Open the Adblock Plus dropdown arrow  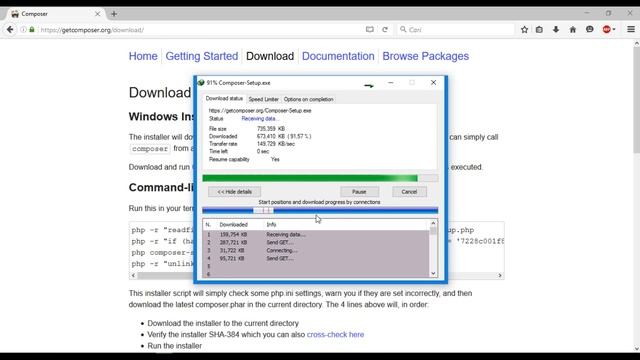tap(614, 30)
